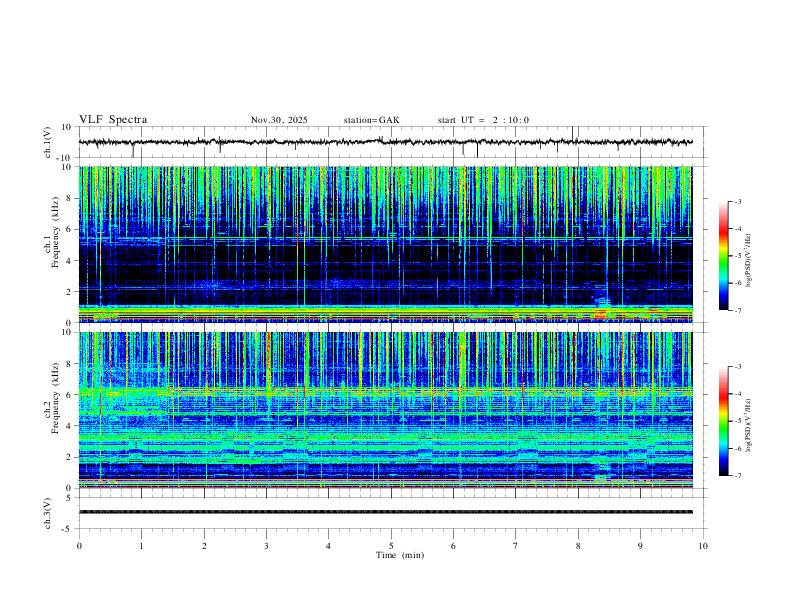
Task: Click time axis tick label "1"
Action: (141, 546)
